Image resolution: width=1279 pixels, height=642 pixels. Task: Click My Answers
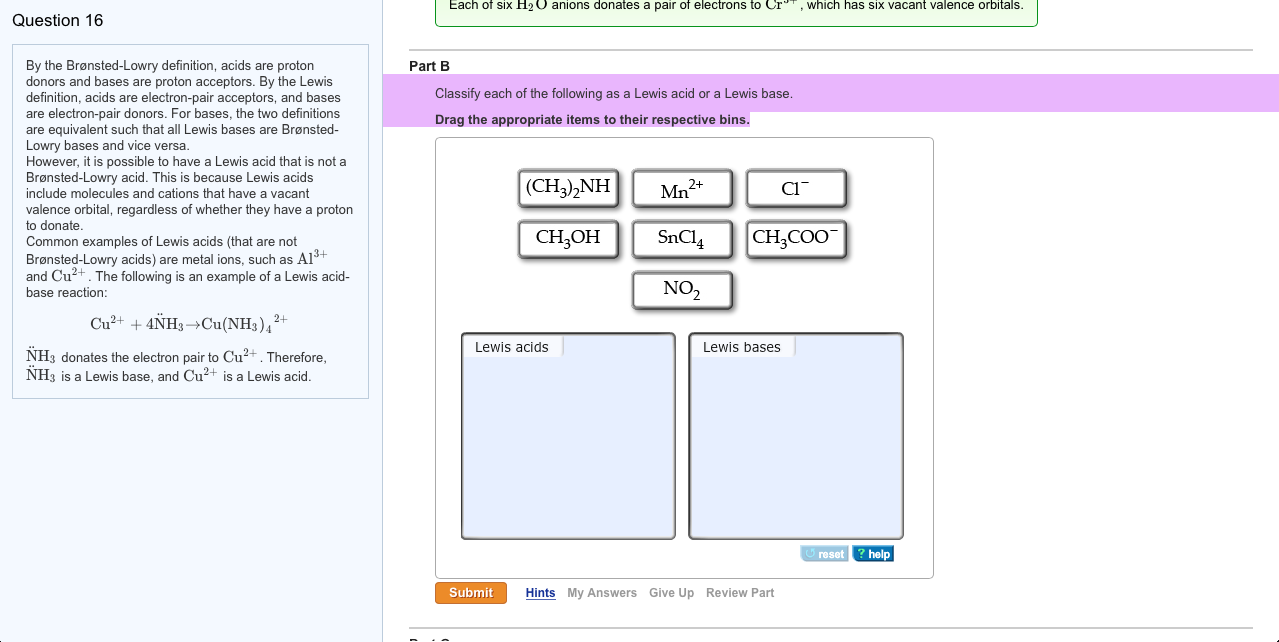(x=602, y=592)
